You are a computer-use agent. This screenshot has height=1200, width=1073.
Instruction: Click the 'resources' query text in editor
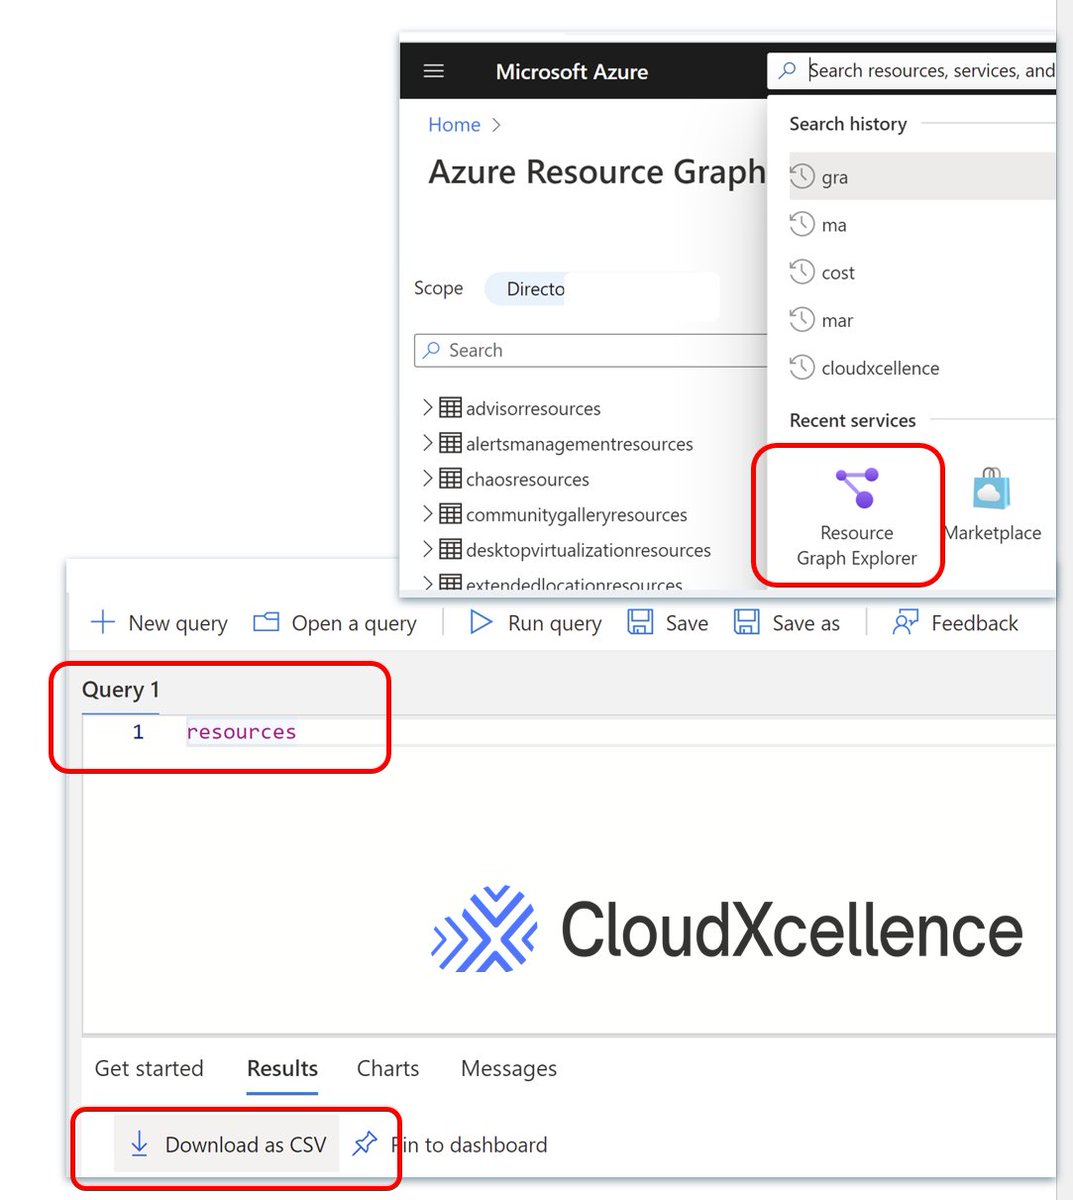(x=241, y=732)
